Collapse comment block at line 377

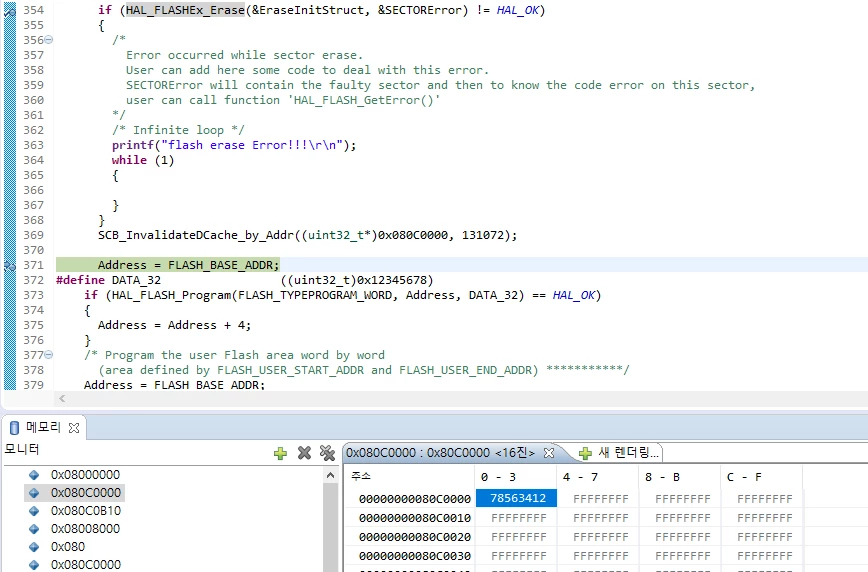click(x=49, y=355)
